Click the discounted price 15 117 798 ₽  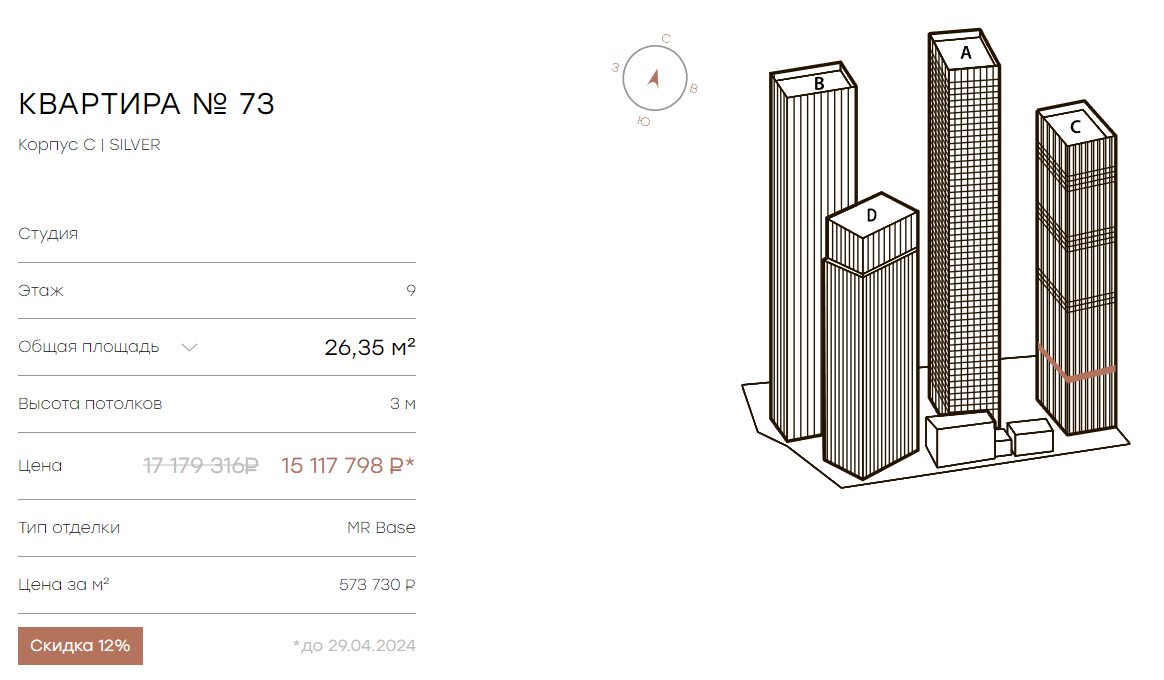(x=347, y=465)
